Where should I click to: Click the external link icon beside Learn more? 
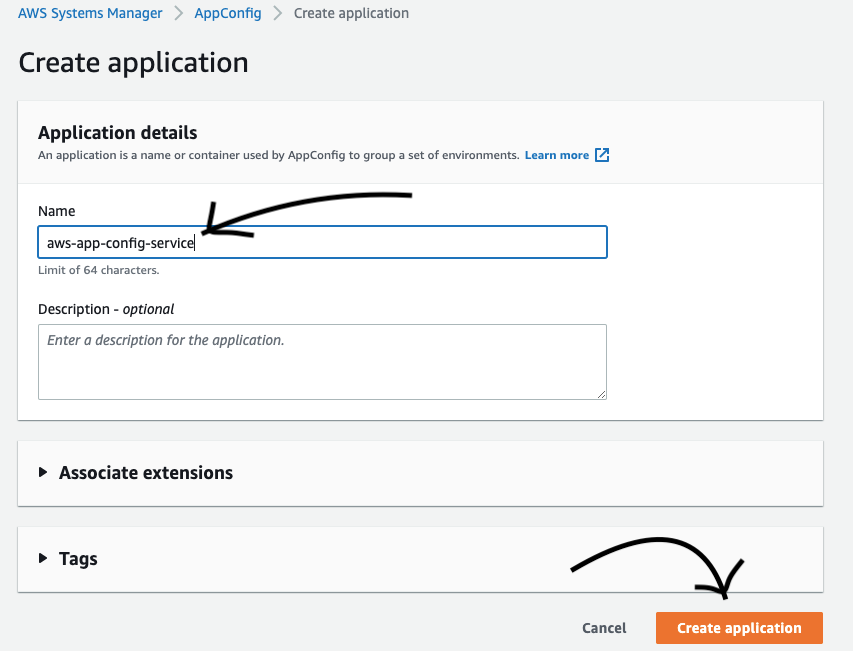coord(601,155)
